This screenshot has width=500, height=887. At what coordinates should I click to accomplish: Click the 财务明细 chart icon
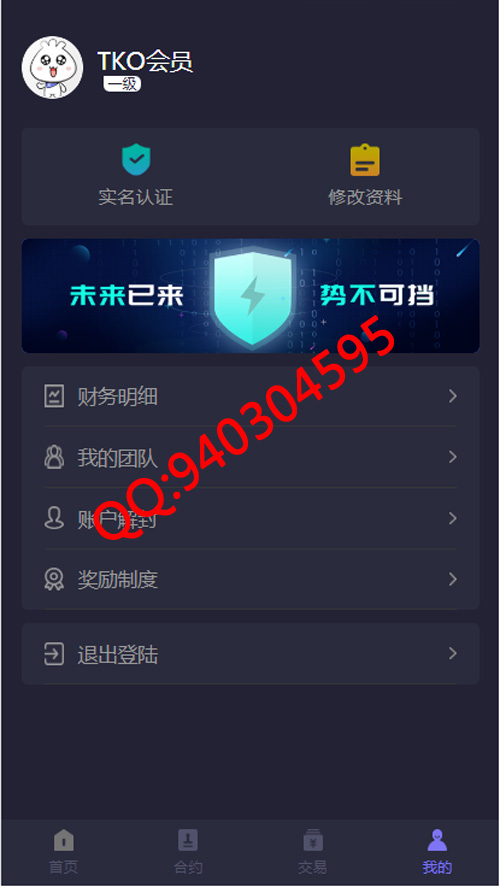[x=54, y=396]
